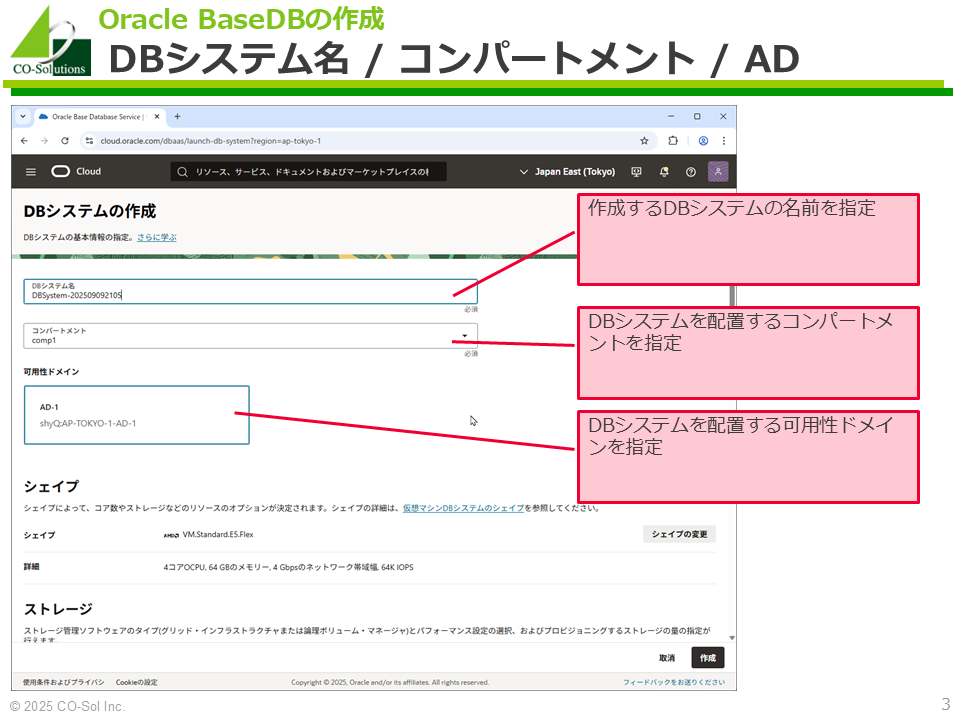Open a new browser tab with plus
The height and width of the screenshot is (720, 960).
178,116
